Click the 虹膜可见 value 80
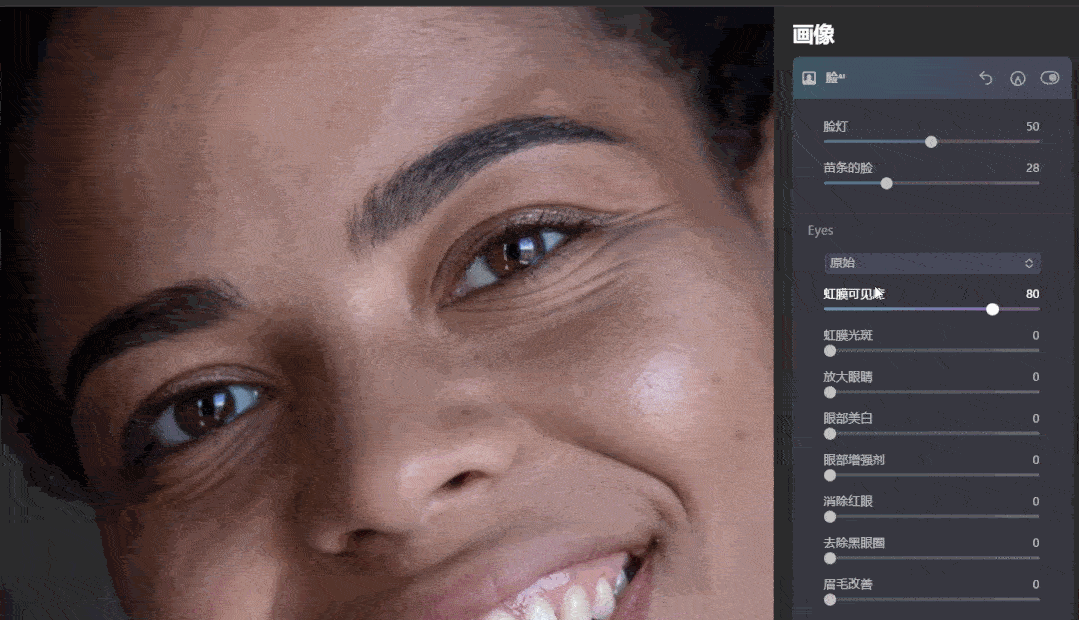1079x620 pixels. click(1032, 294)
